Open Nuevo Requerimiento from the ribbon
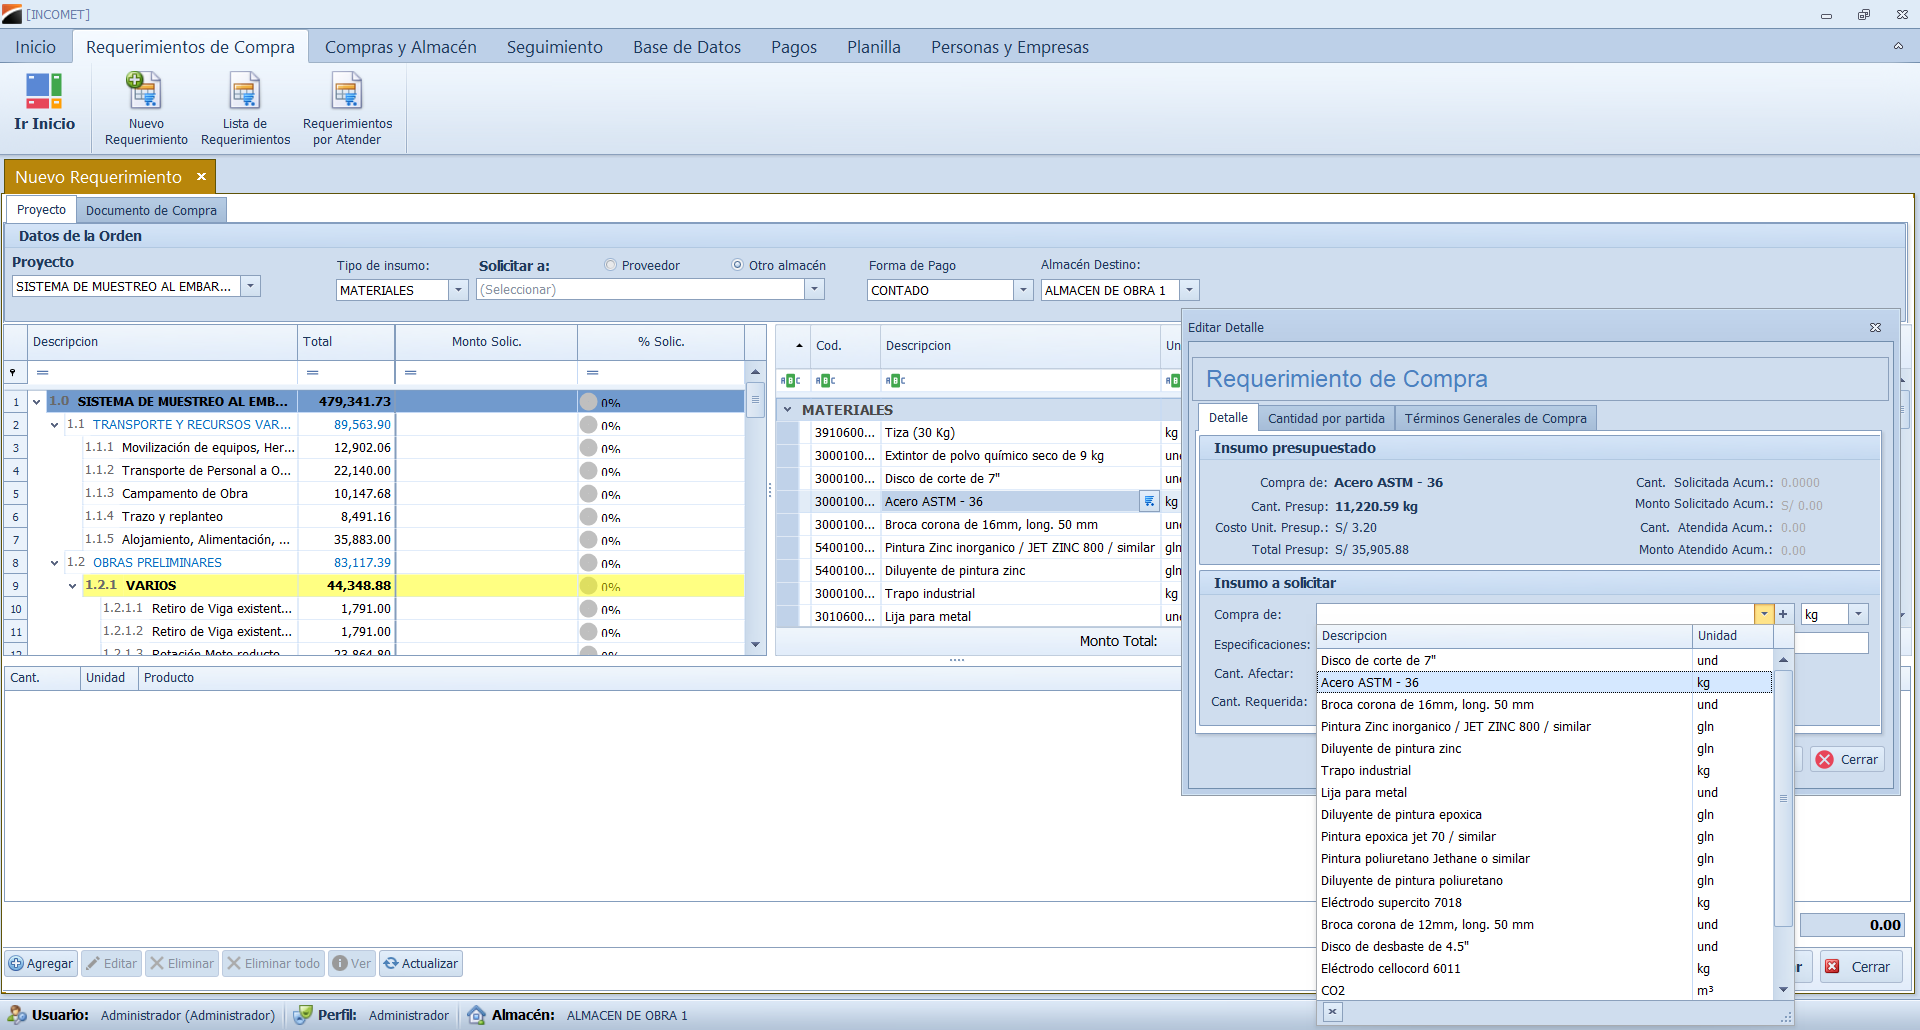This screenshot has height=1030, width=1920. point(145,92)
